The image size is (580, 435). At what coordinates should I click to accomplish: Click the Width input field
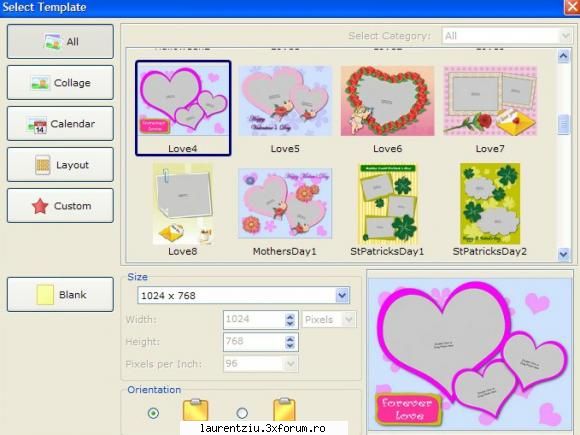254,320
